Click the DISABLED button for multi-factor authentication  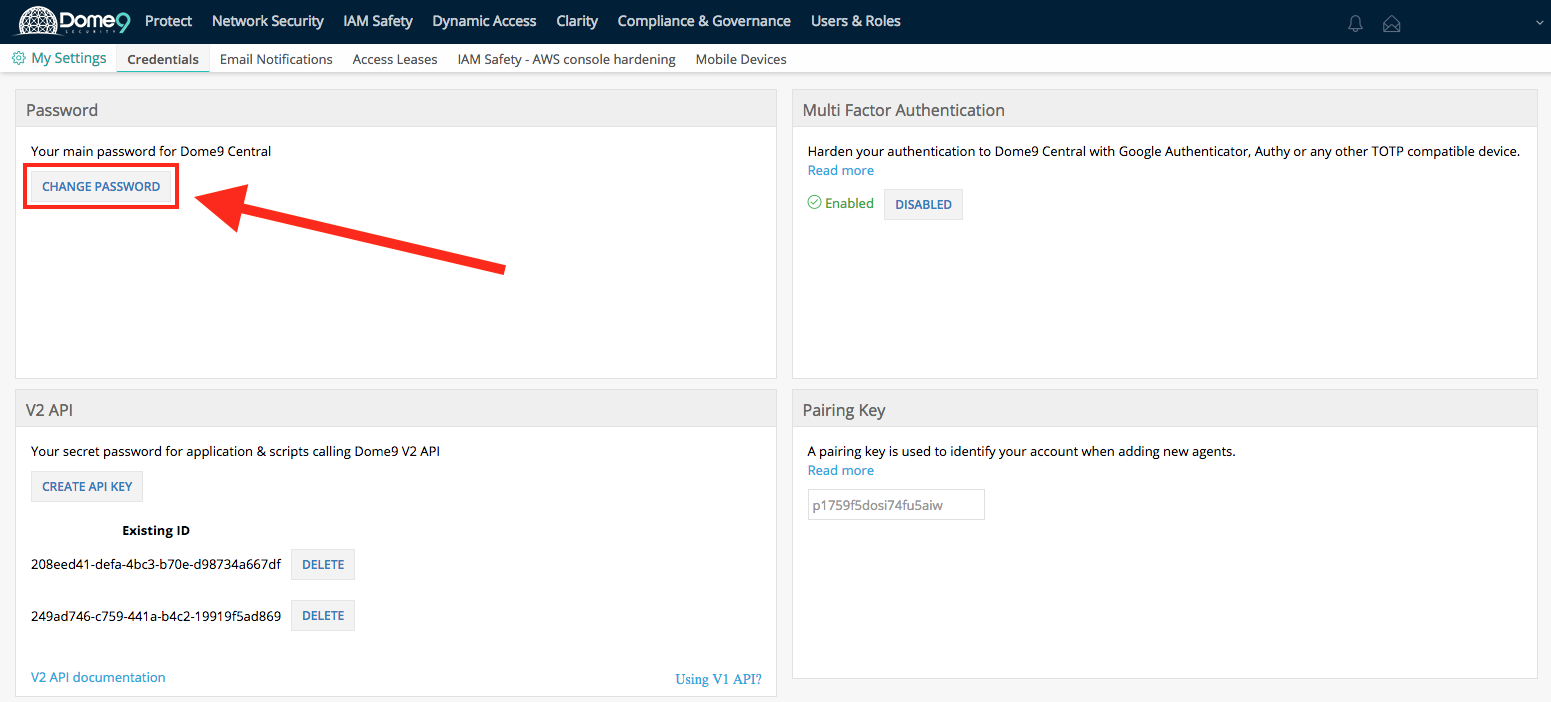coord(923,204)
